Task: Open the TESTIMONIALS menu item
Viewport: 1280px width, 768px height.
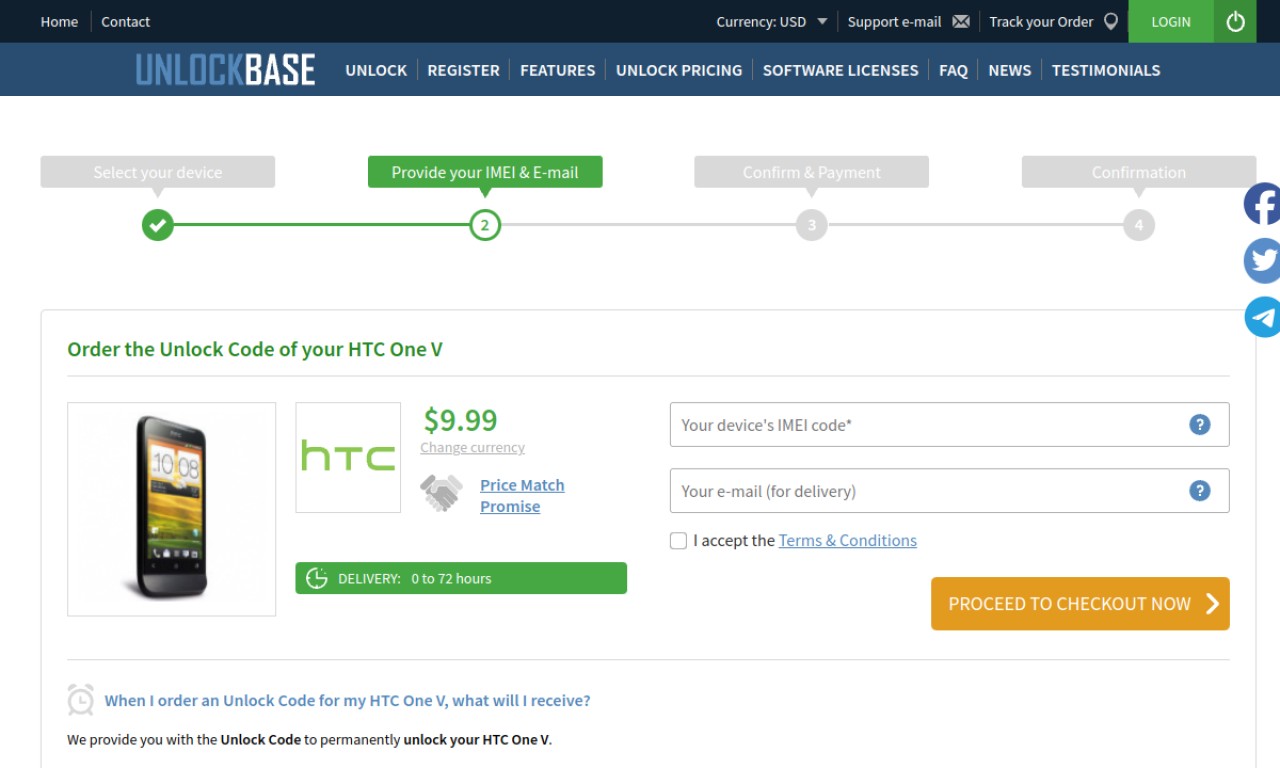Action: pyautogui.click(x=1106, y=70)
